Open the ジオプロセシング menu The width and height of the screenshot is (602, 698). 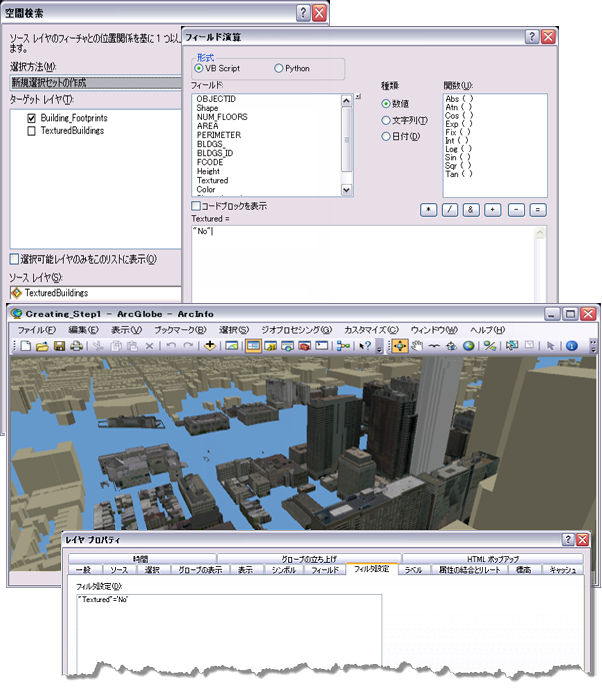click(x=295, y=329)
